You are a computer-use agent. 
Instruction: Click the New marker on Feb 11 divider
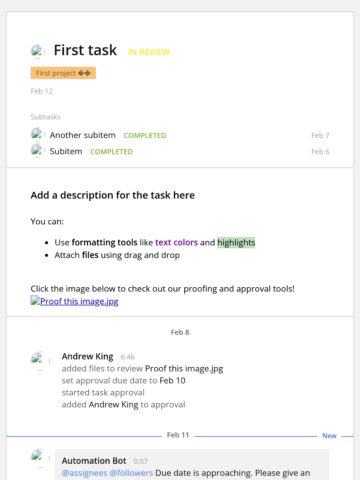point(329,436)
